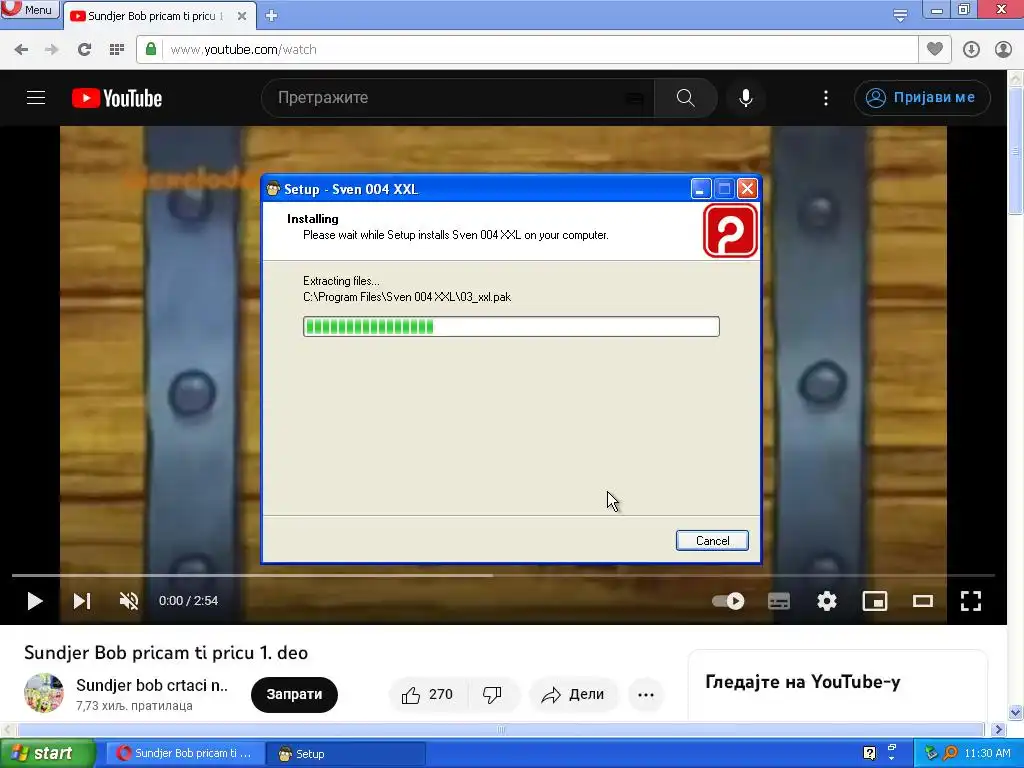The image size is (1024, 768).
Task: Click the video title Sundjer Bob pricam ti pricu 1. deo
Action: click(x=166, y=652)
